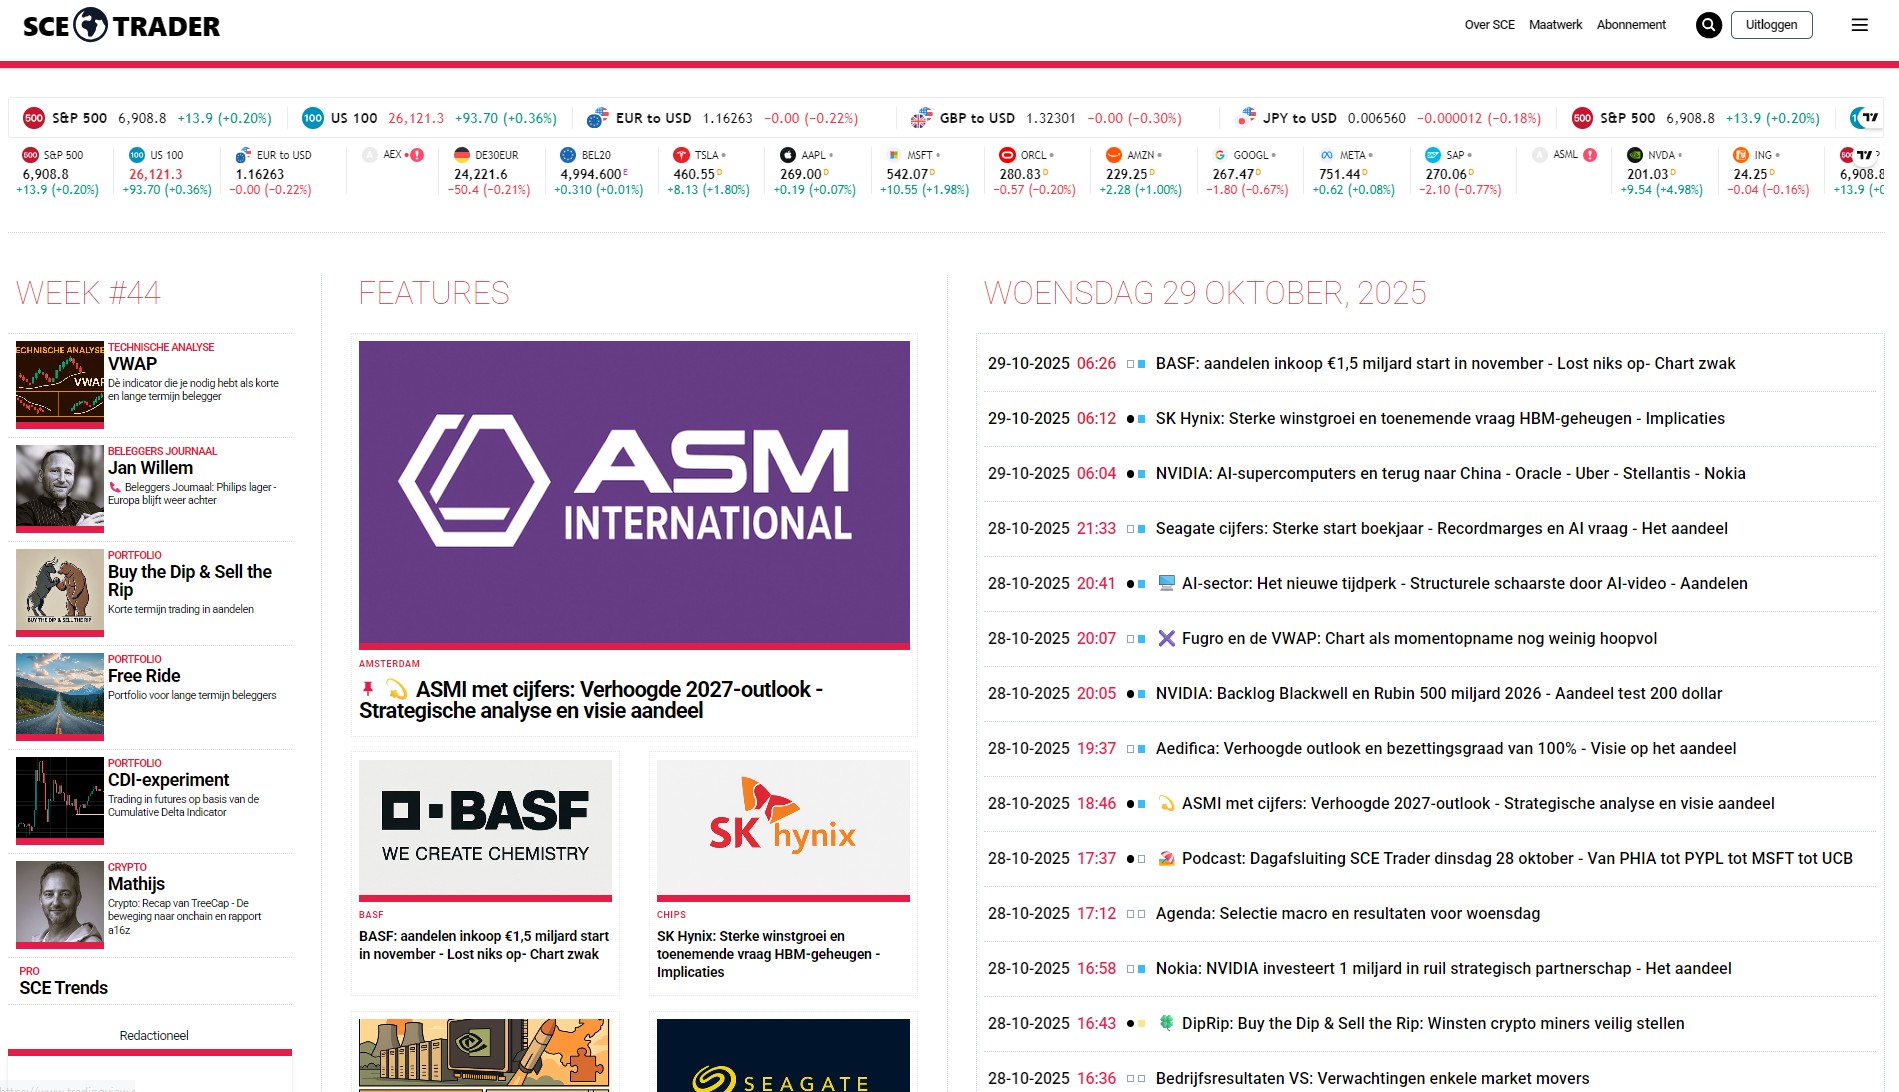
Task: Open the SK Hynix feature thumbnail
Action: (783, 828)
